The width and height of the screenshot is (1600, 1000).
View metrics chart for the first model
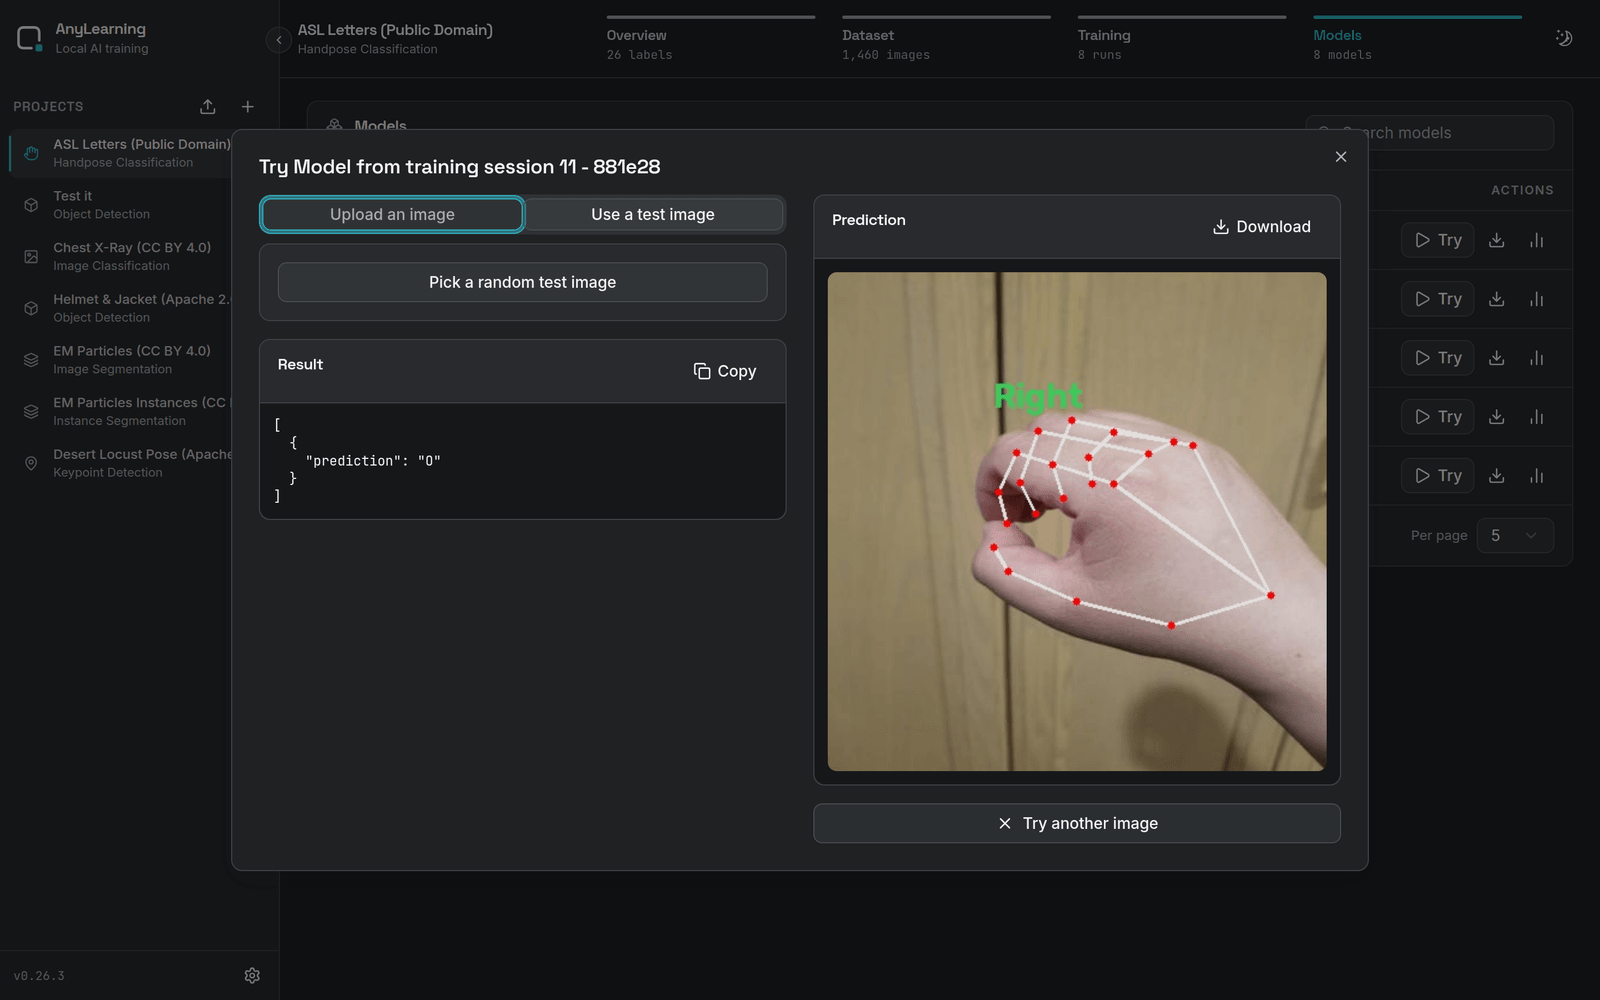click(x=1537, y=240)
